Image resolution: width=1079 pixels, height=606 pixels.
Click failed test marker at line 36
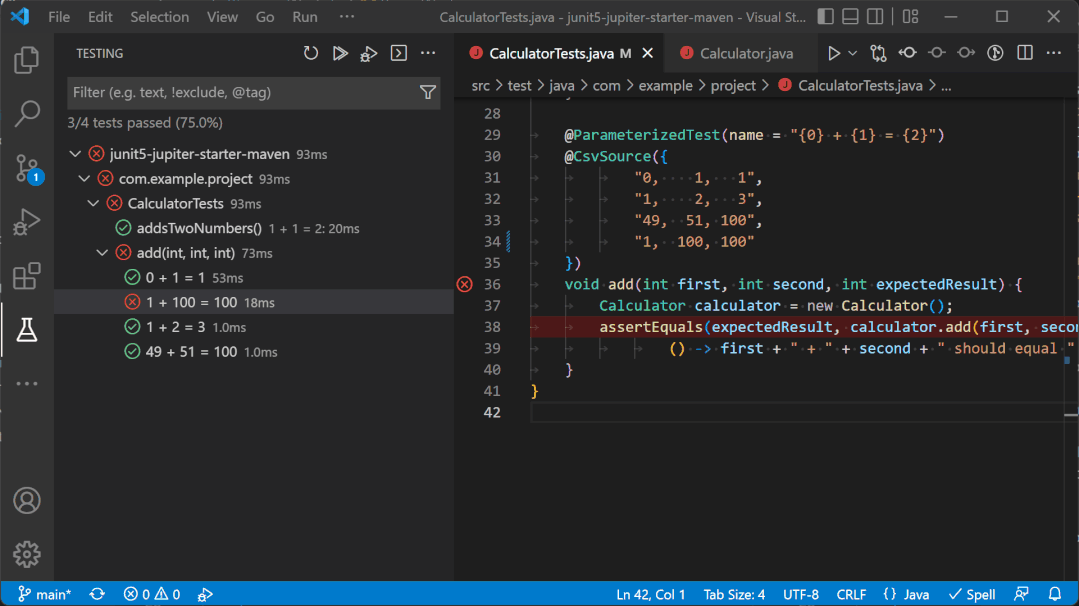click(x=464, y=284)
